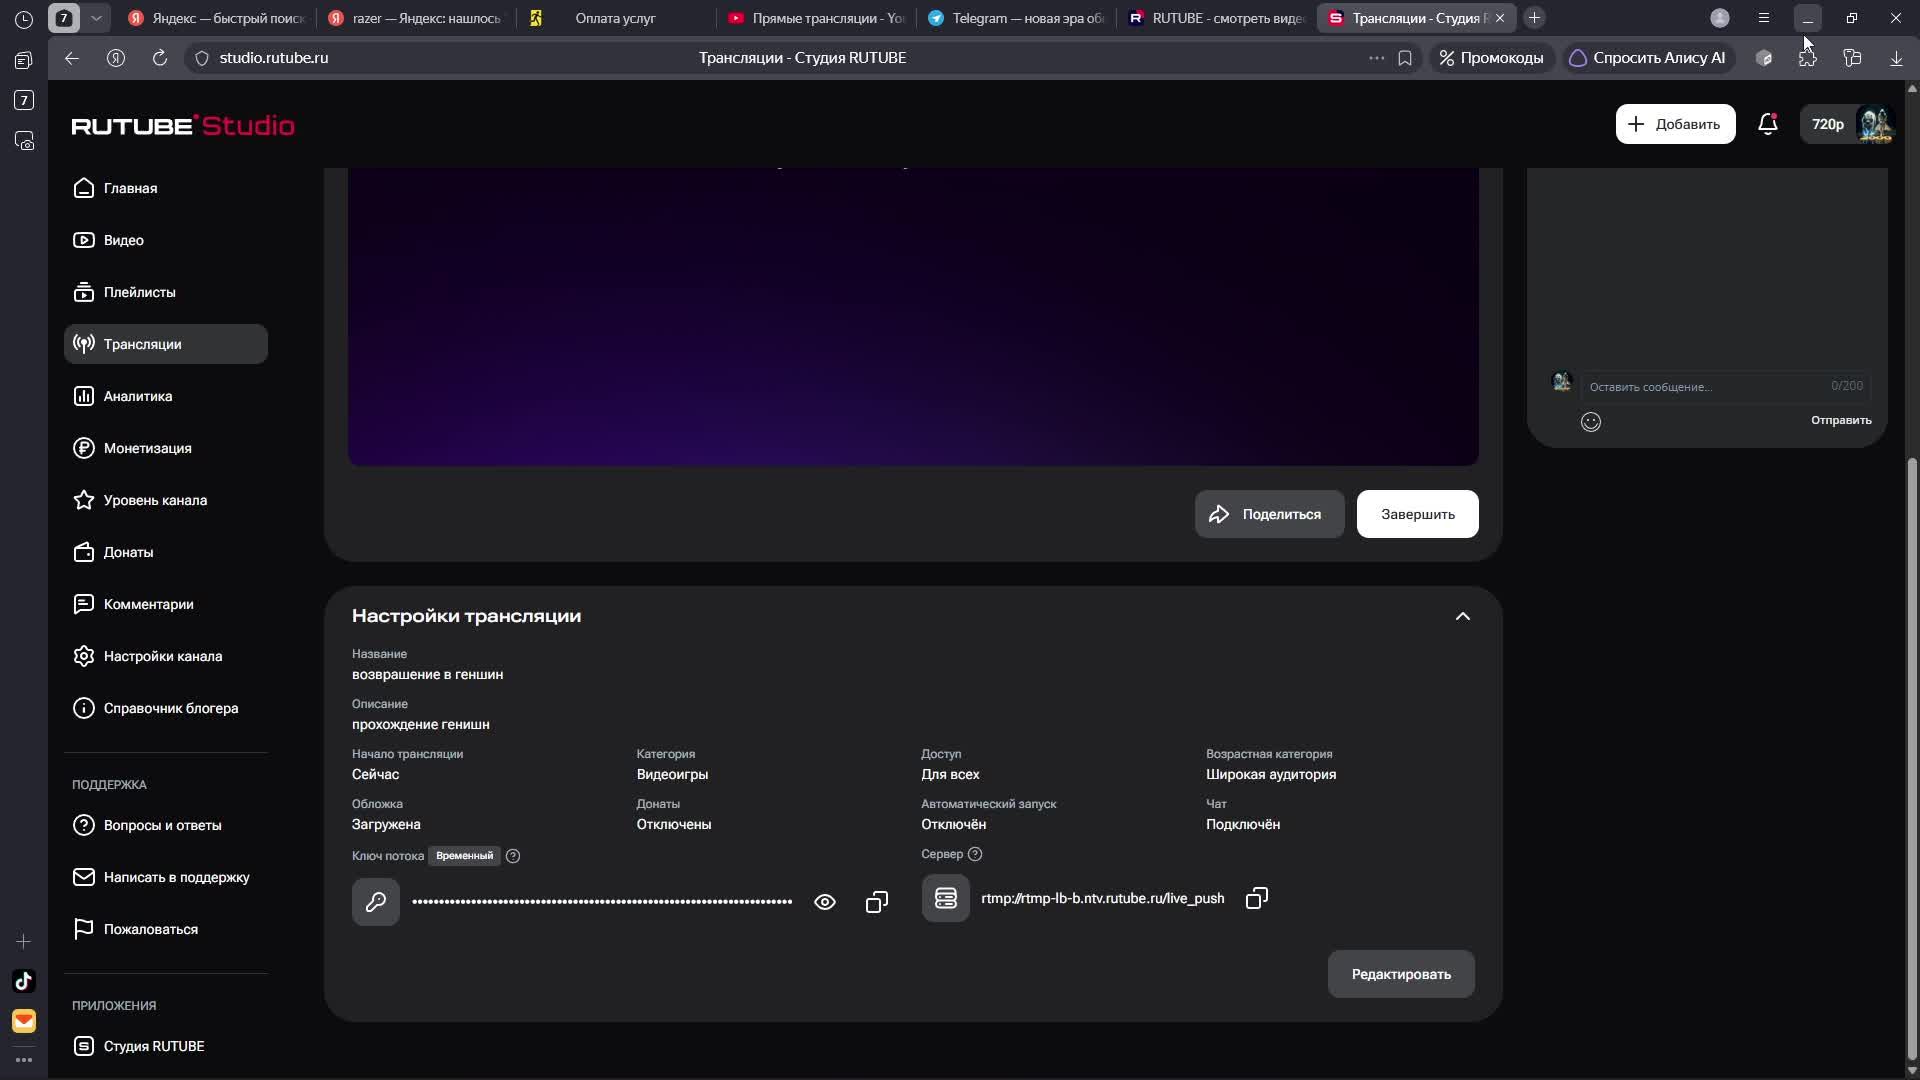
Task: Switch to the RUTUBE - смотреть видео tab
Action: [1216, 18]
